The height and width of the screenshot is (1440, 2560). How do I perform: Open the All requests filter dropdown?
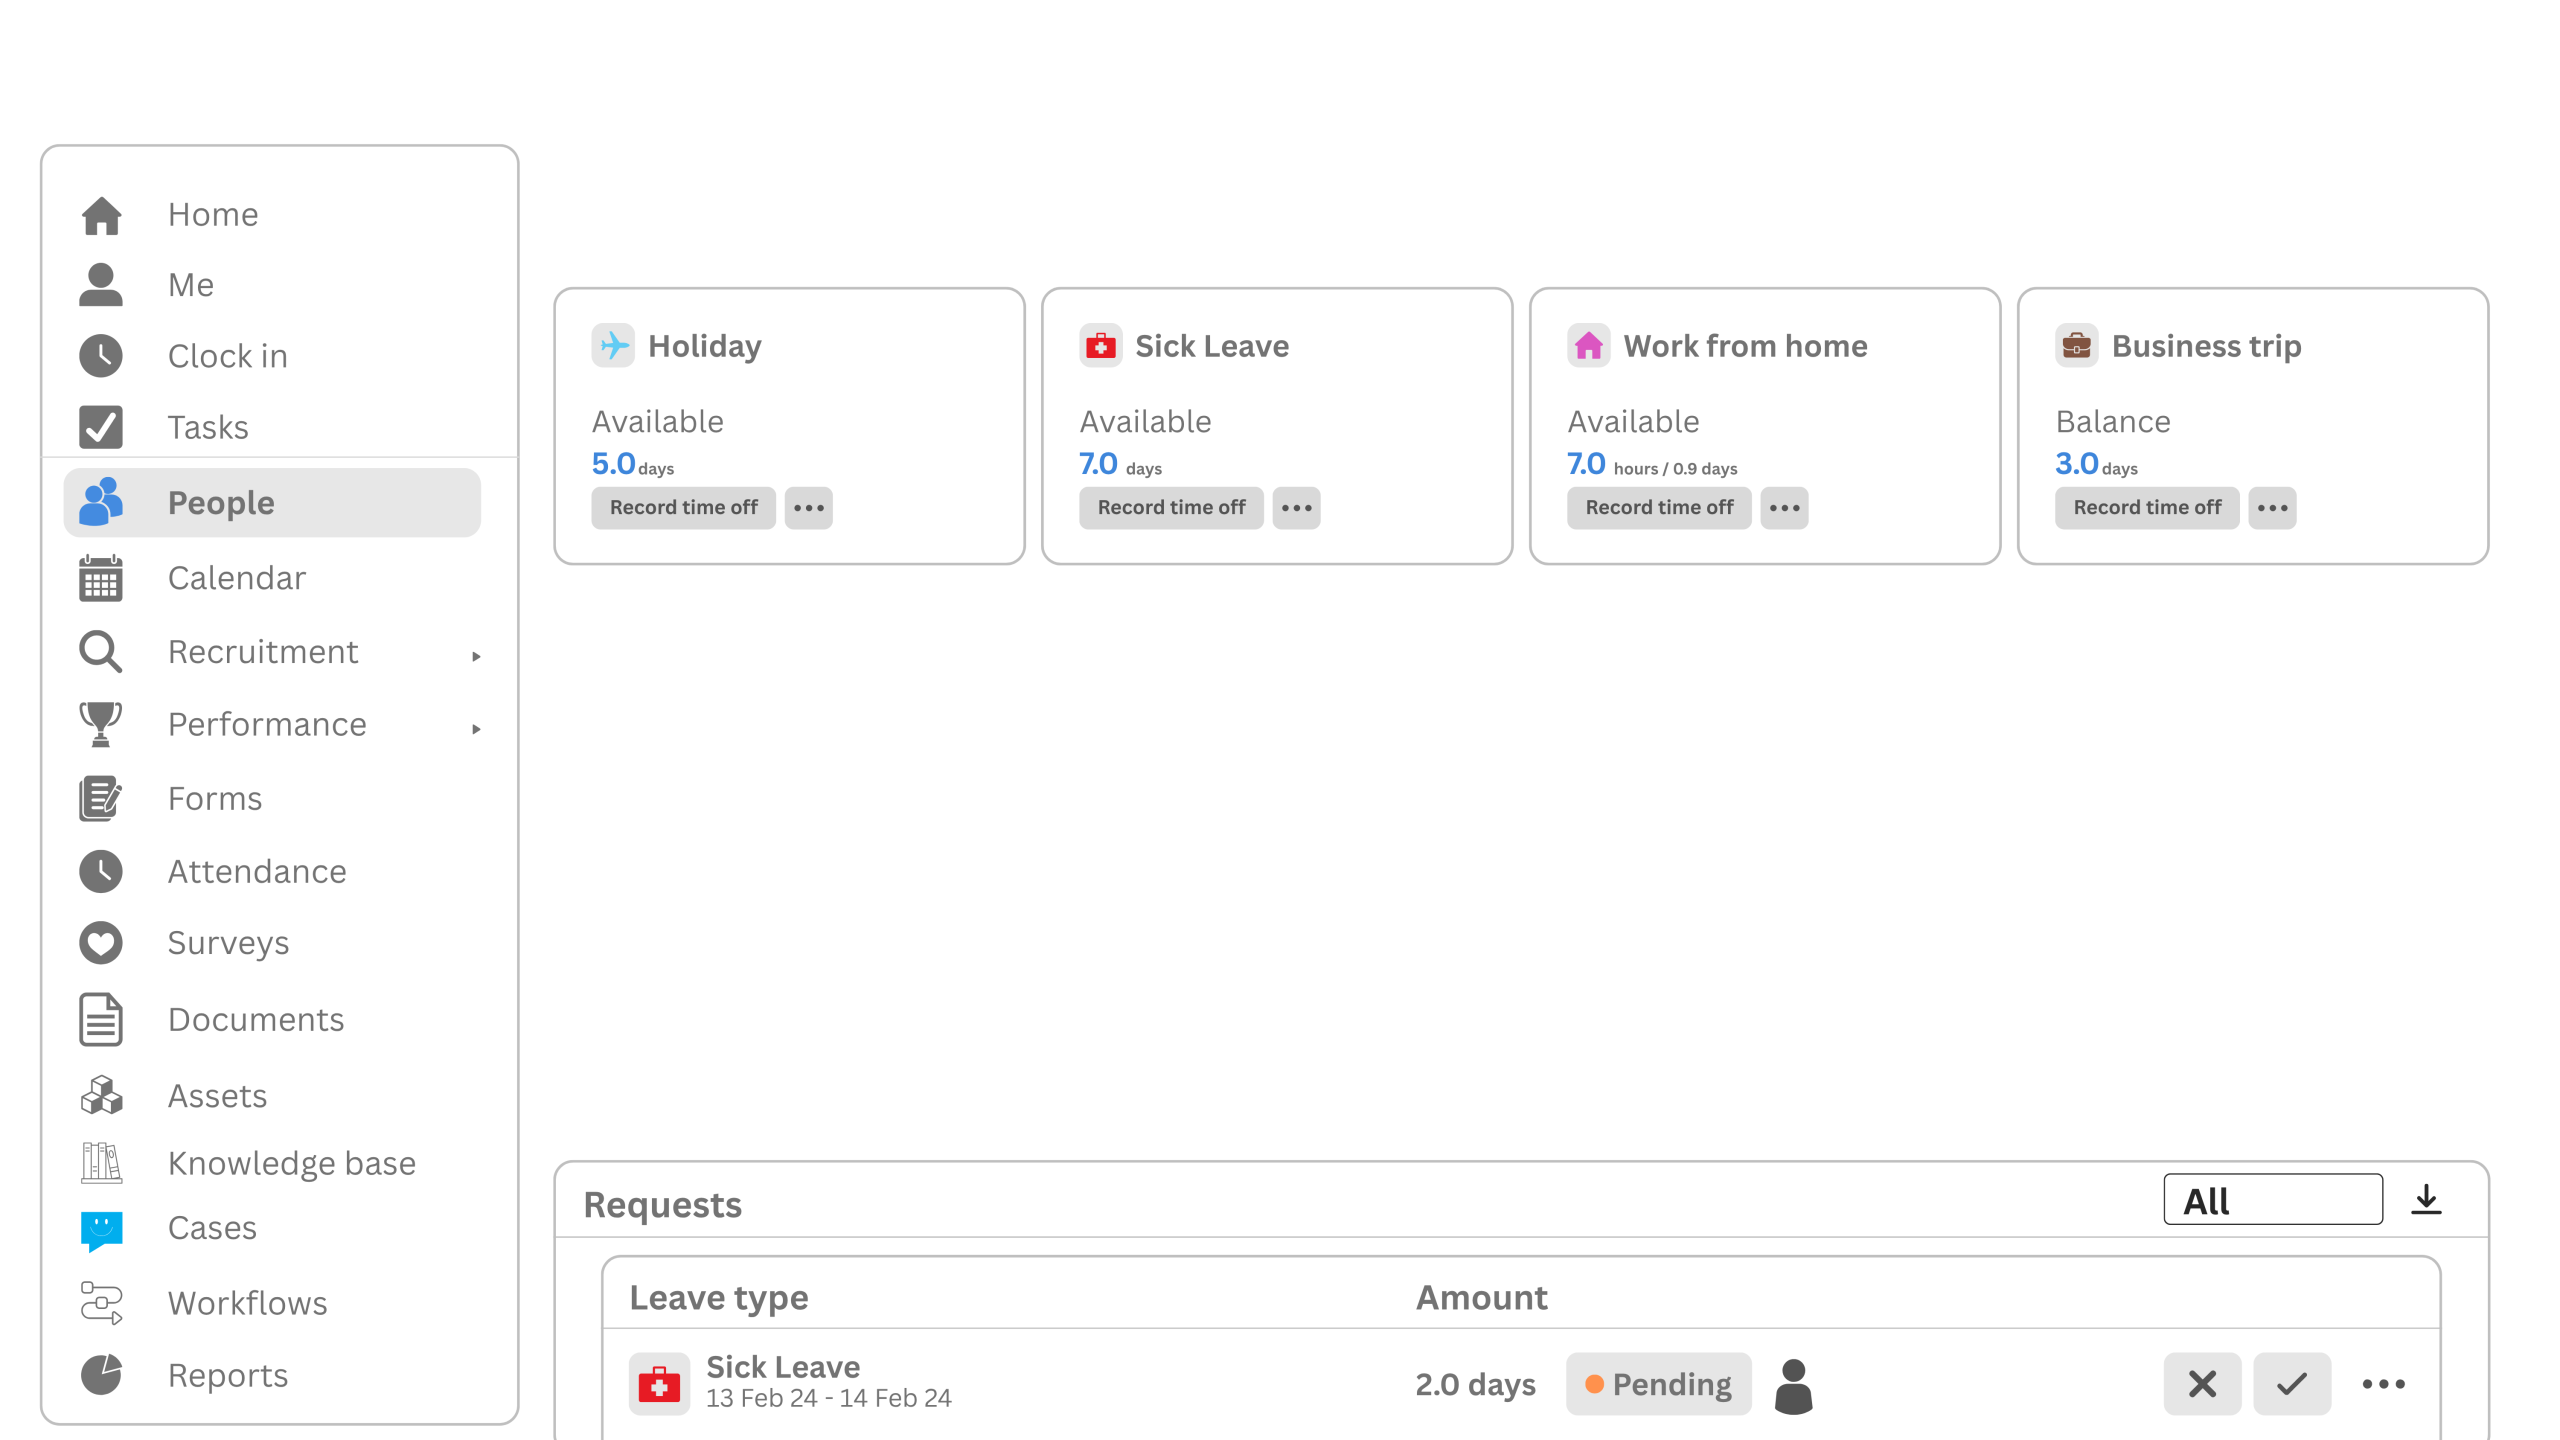(x=2273, y=1200)
